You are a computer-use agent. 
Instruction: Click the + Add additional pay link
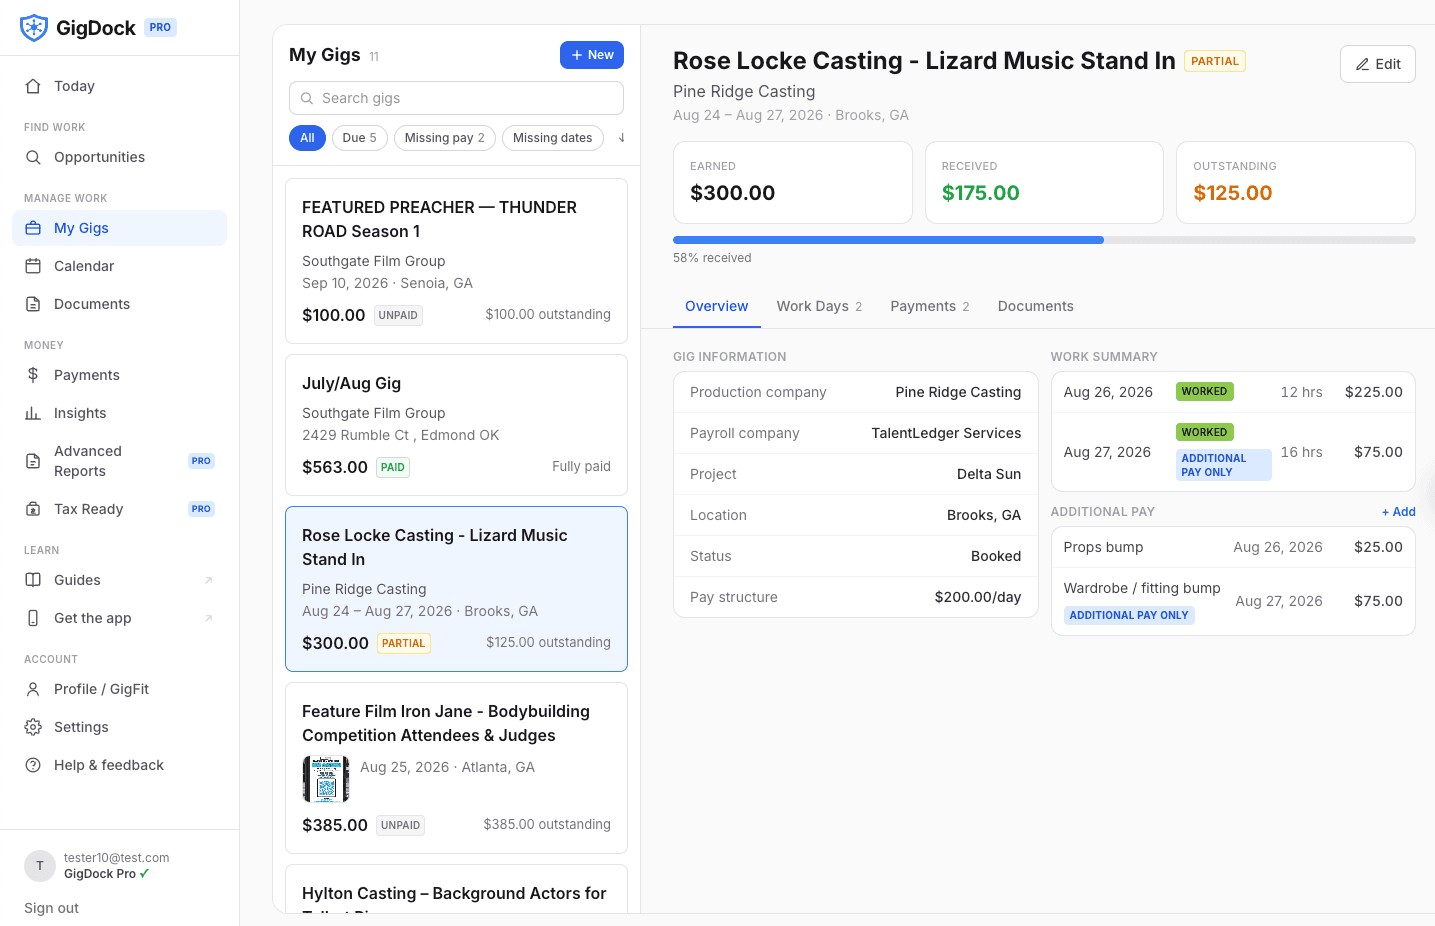coord(1398,512)
